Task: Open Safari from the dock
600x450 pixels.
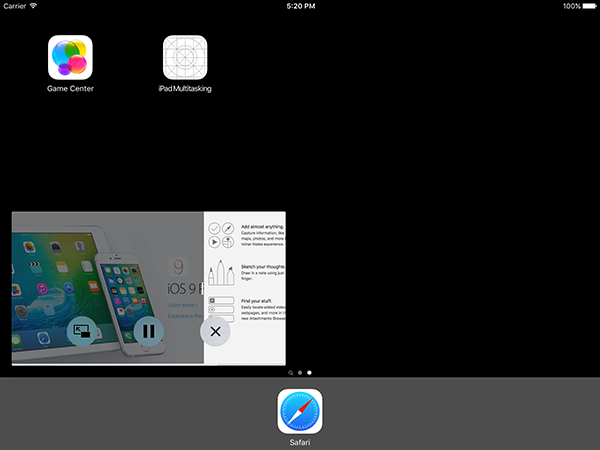Action: (300, 411)
